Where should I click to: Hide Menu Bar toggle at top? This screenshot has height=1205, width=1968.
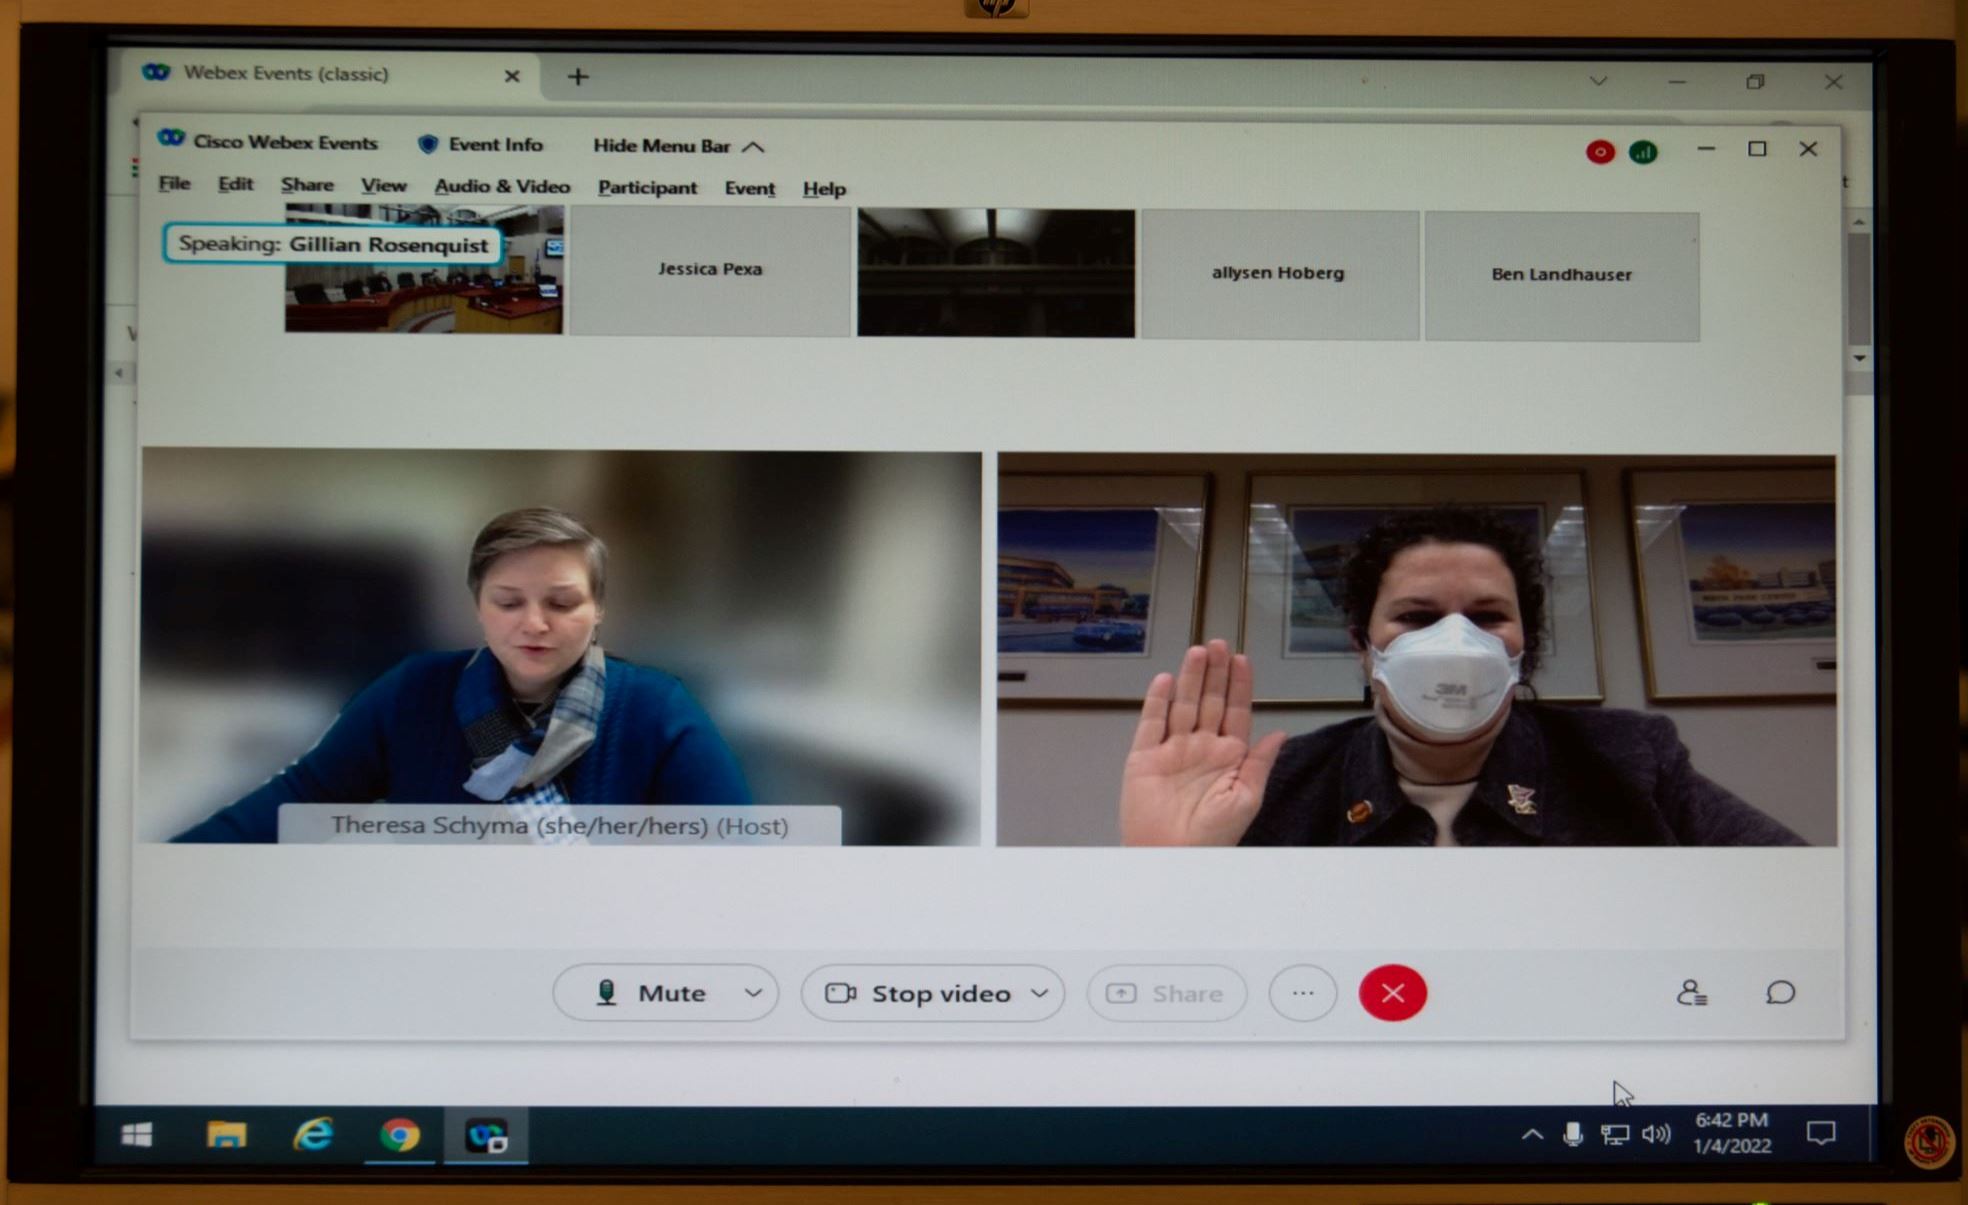[677, 146]
